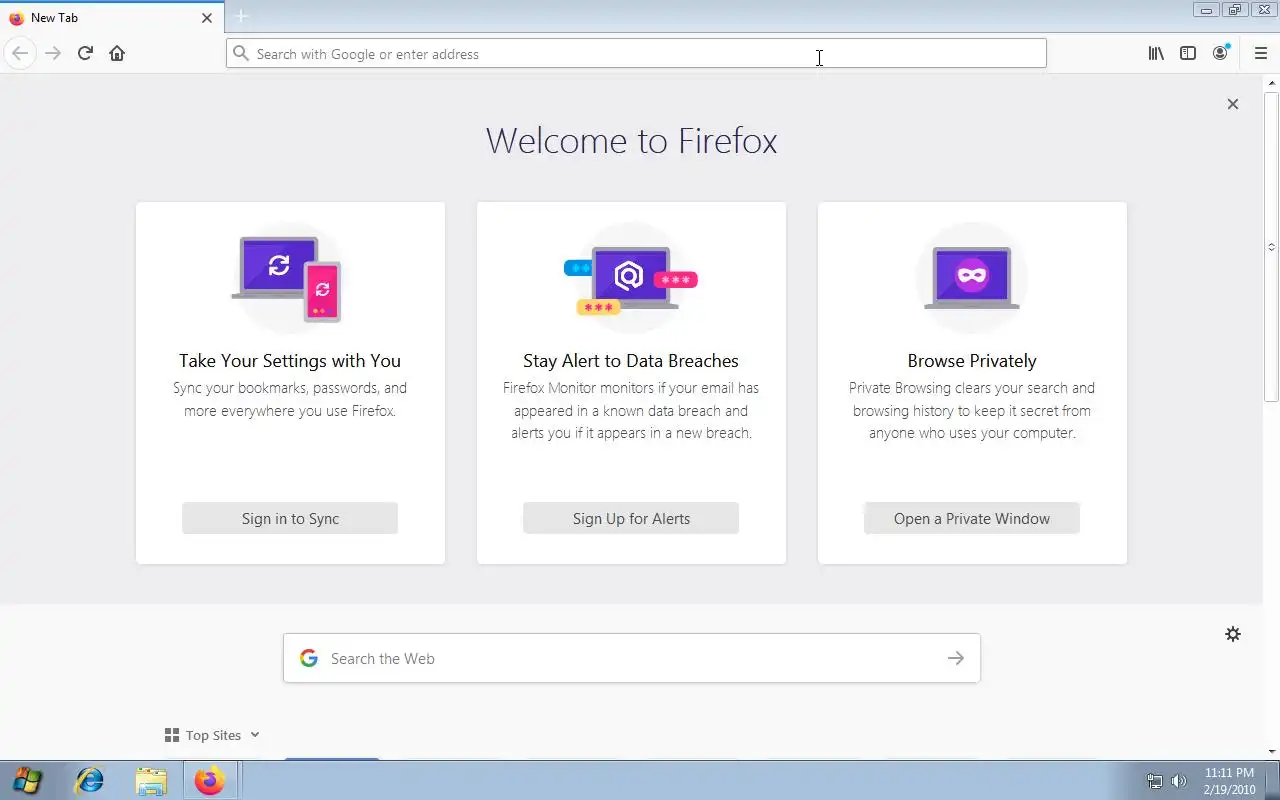The height and width of the screenshot is (800, 1280).
Task: Close the New Tab tab
Action: click(x=207, y=17)
